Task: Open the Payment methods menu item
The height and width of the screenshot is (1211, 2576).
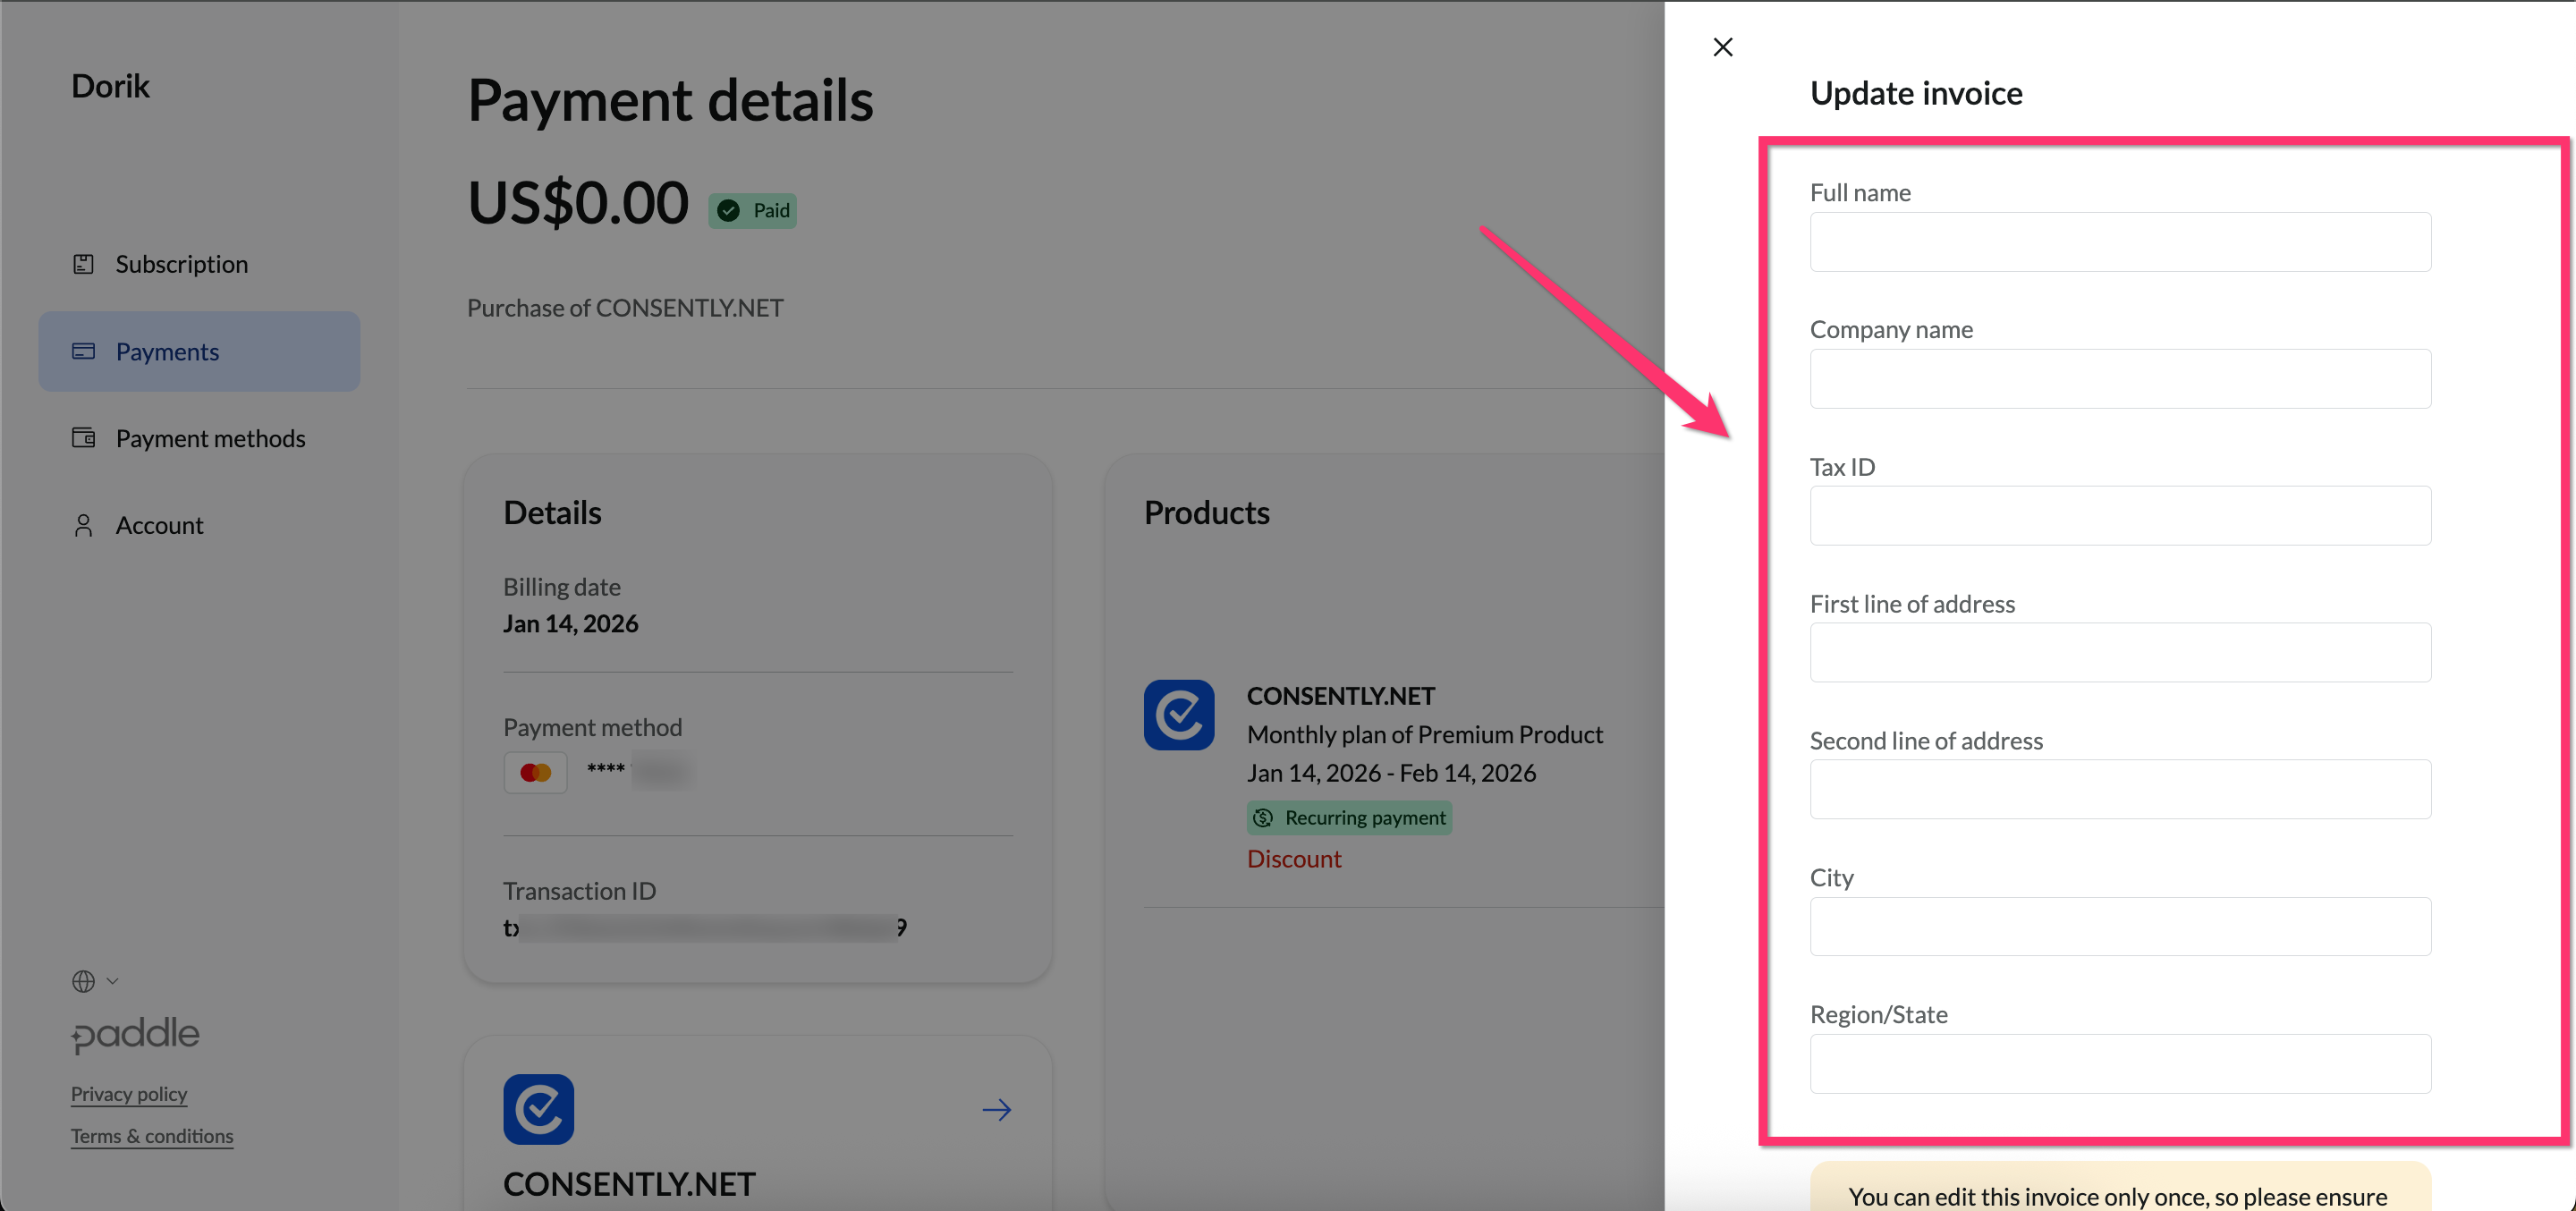Action: pos(210,438)
